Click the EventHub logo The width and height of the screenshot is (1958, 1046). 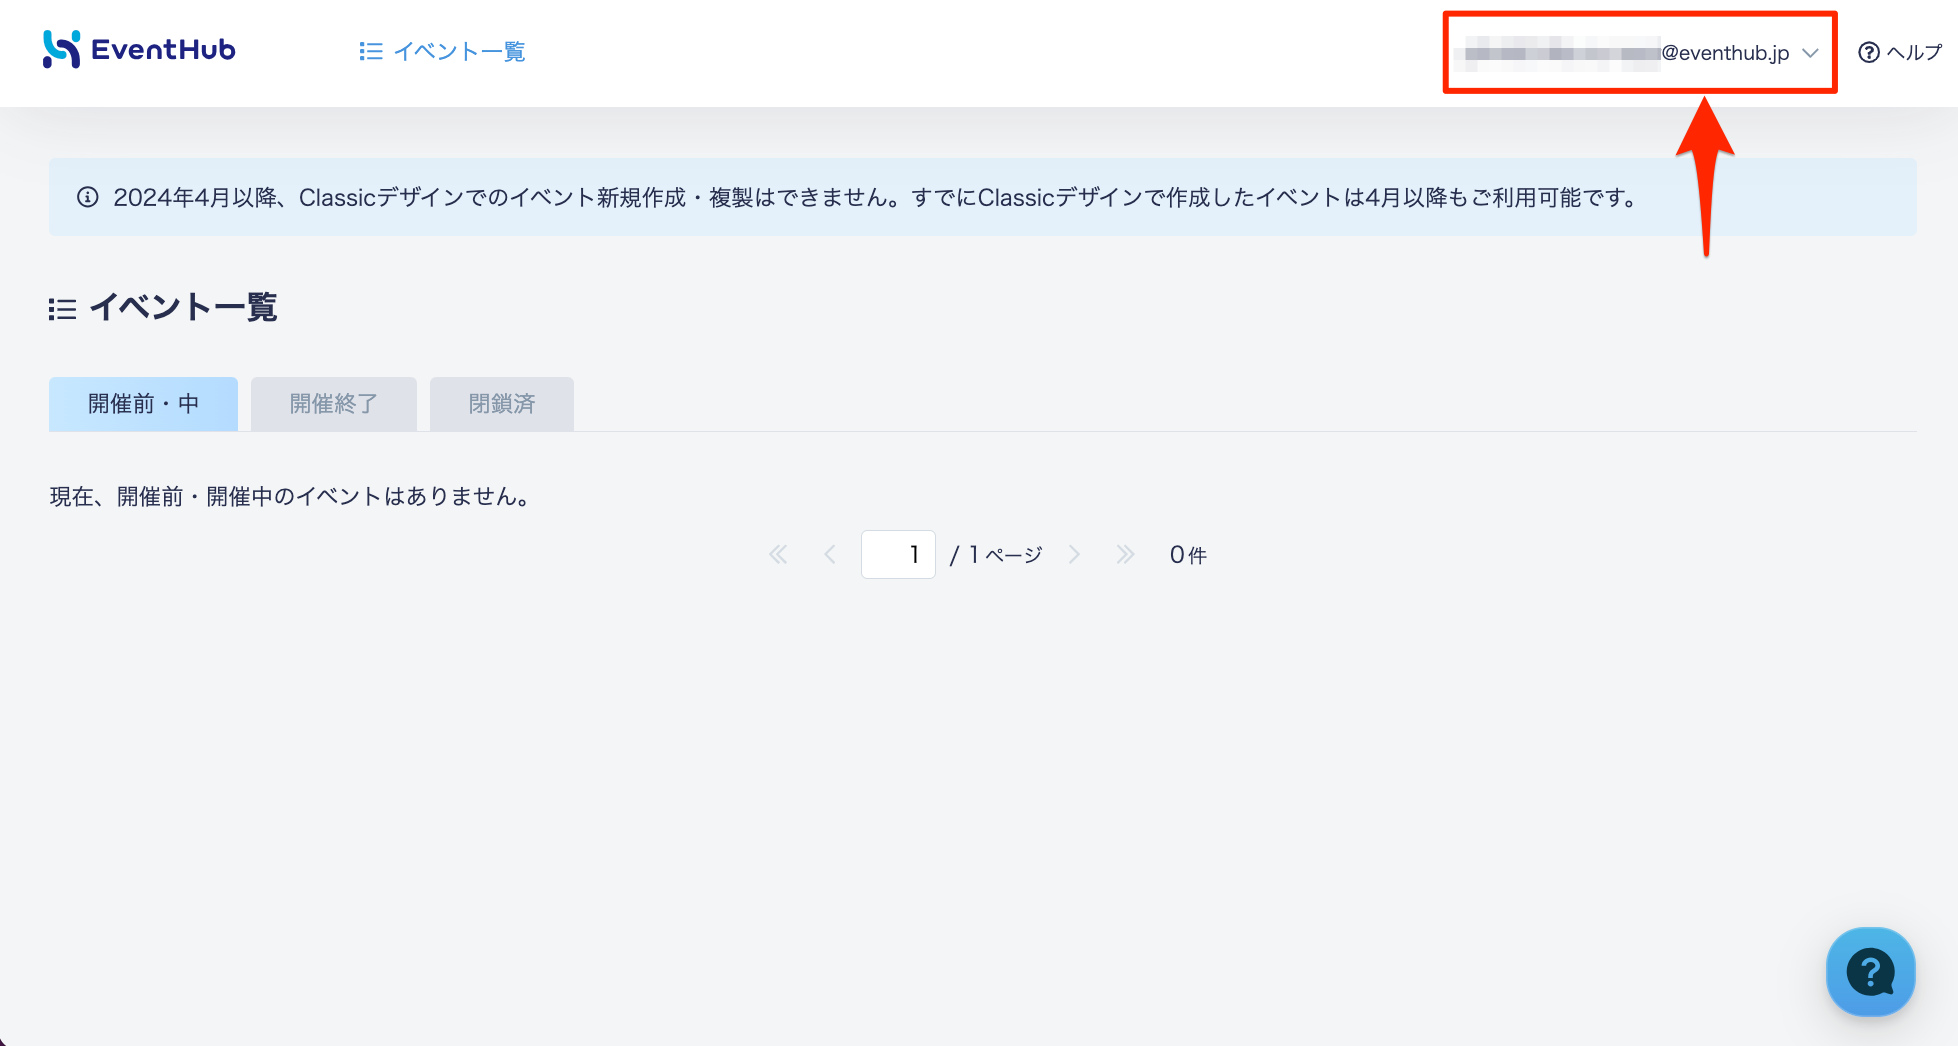[x=139, y=49]
